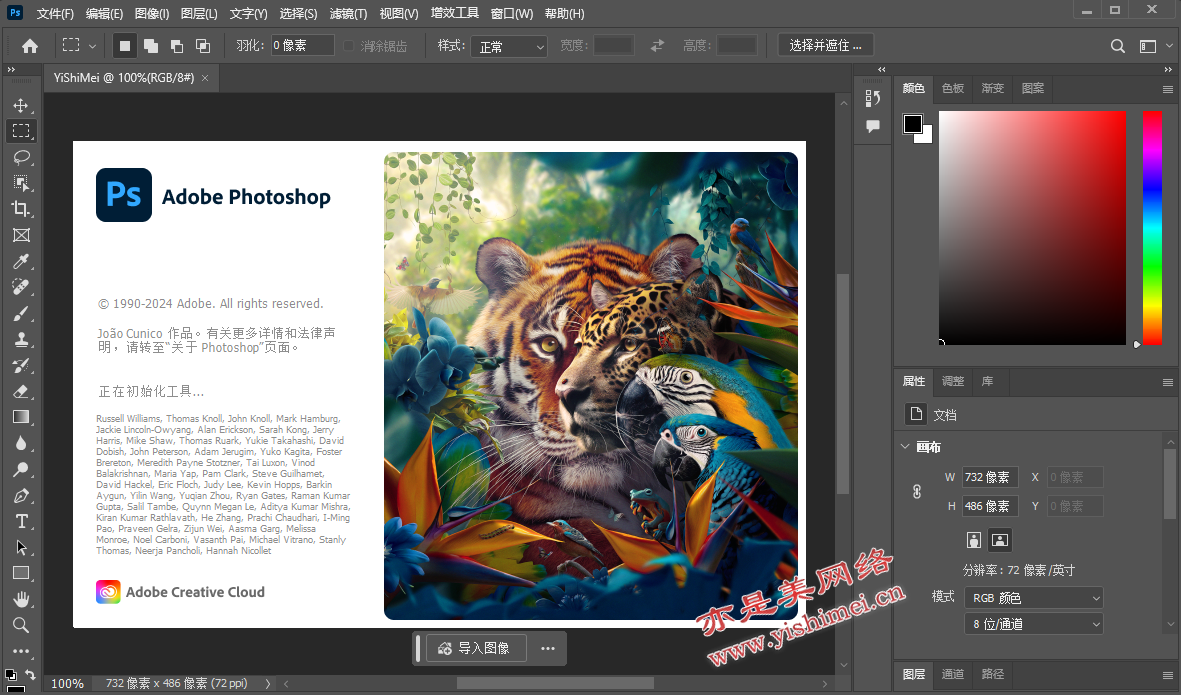
Task: Open more options in contextual task bar
Action: coord(548,648)
